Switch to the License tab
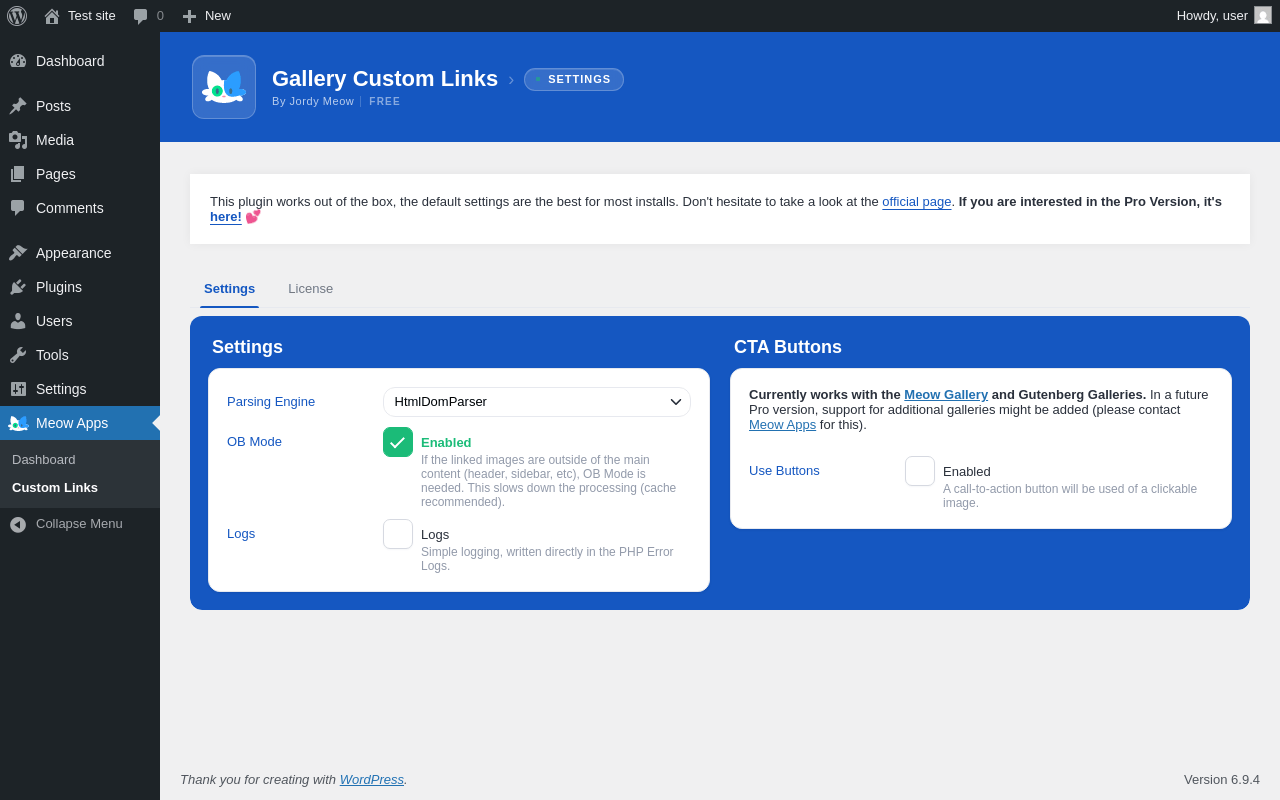 point(311,289)
